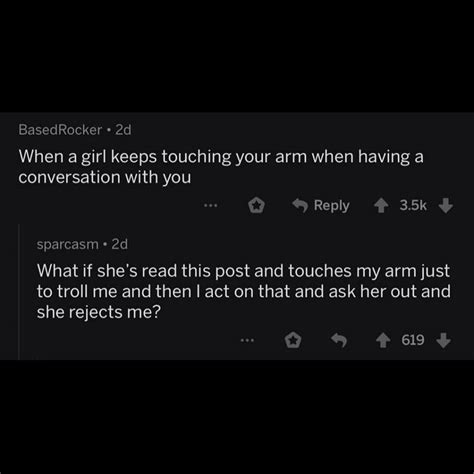Give award to sparcasm's reply
This screenshot has height=474, width=474.
(293, 340)
